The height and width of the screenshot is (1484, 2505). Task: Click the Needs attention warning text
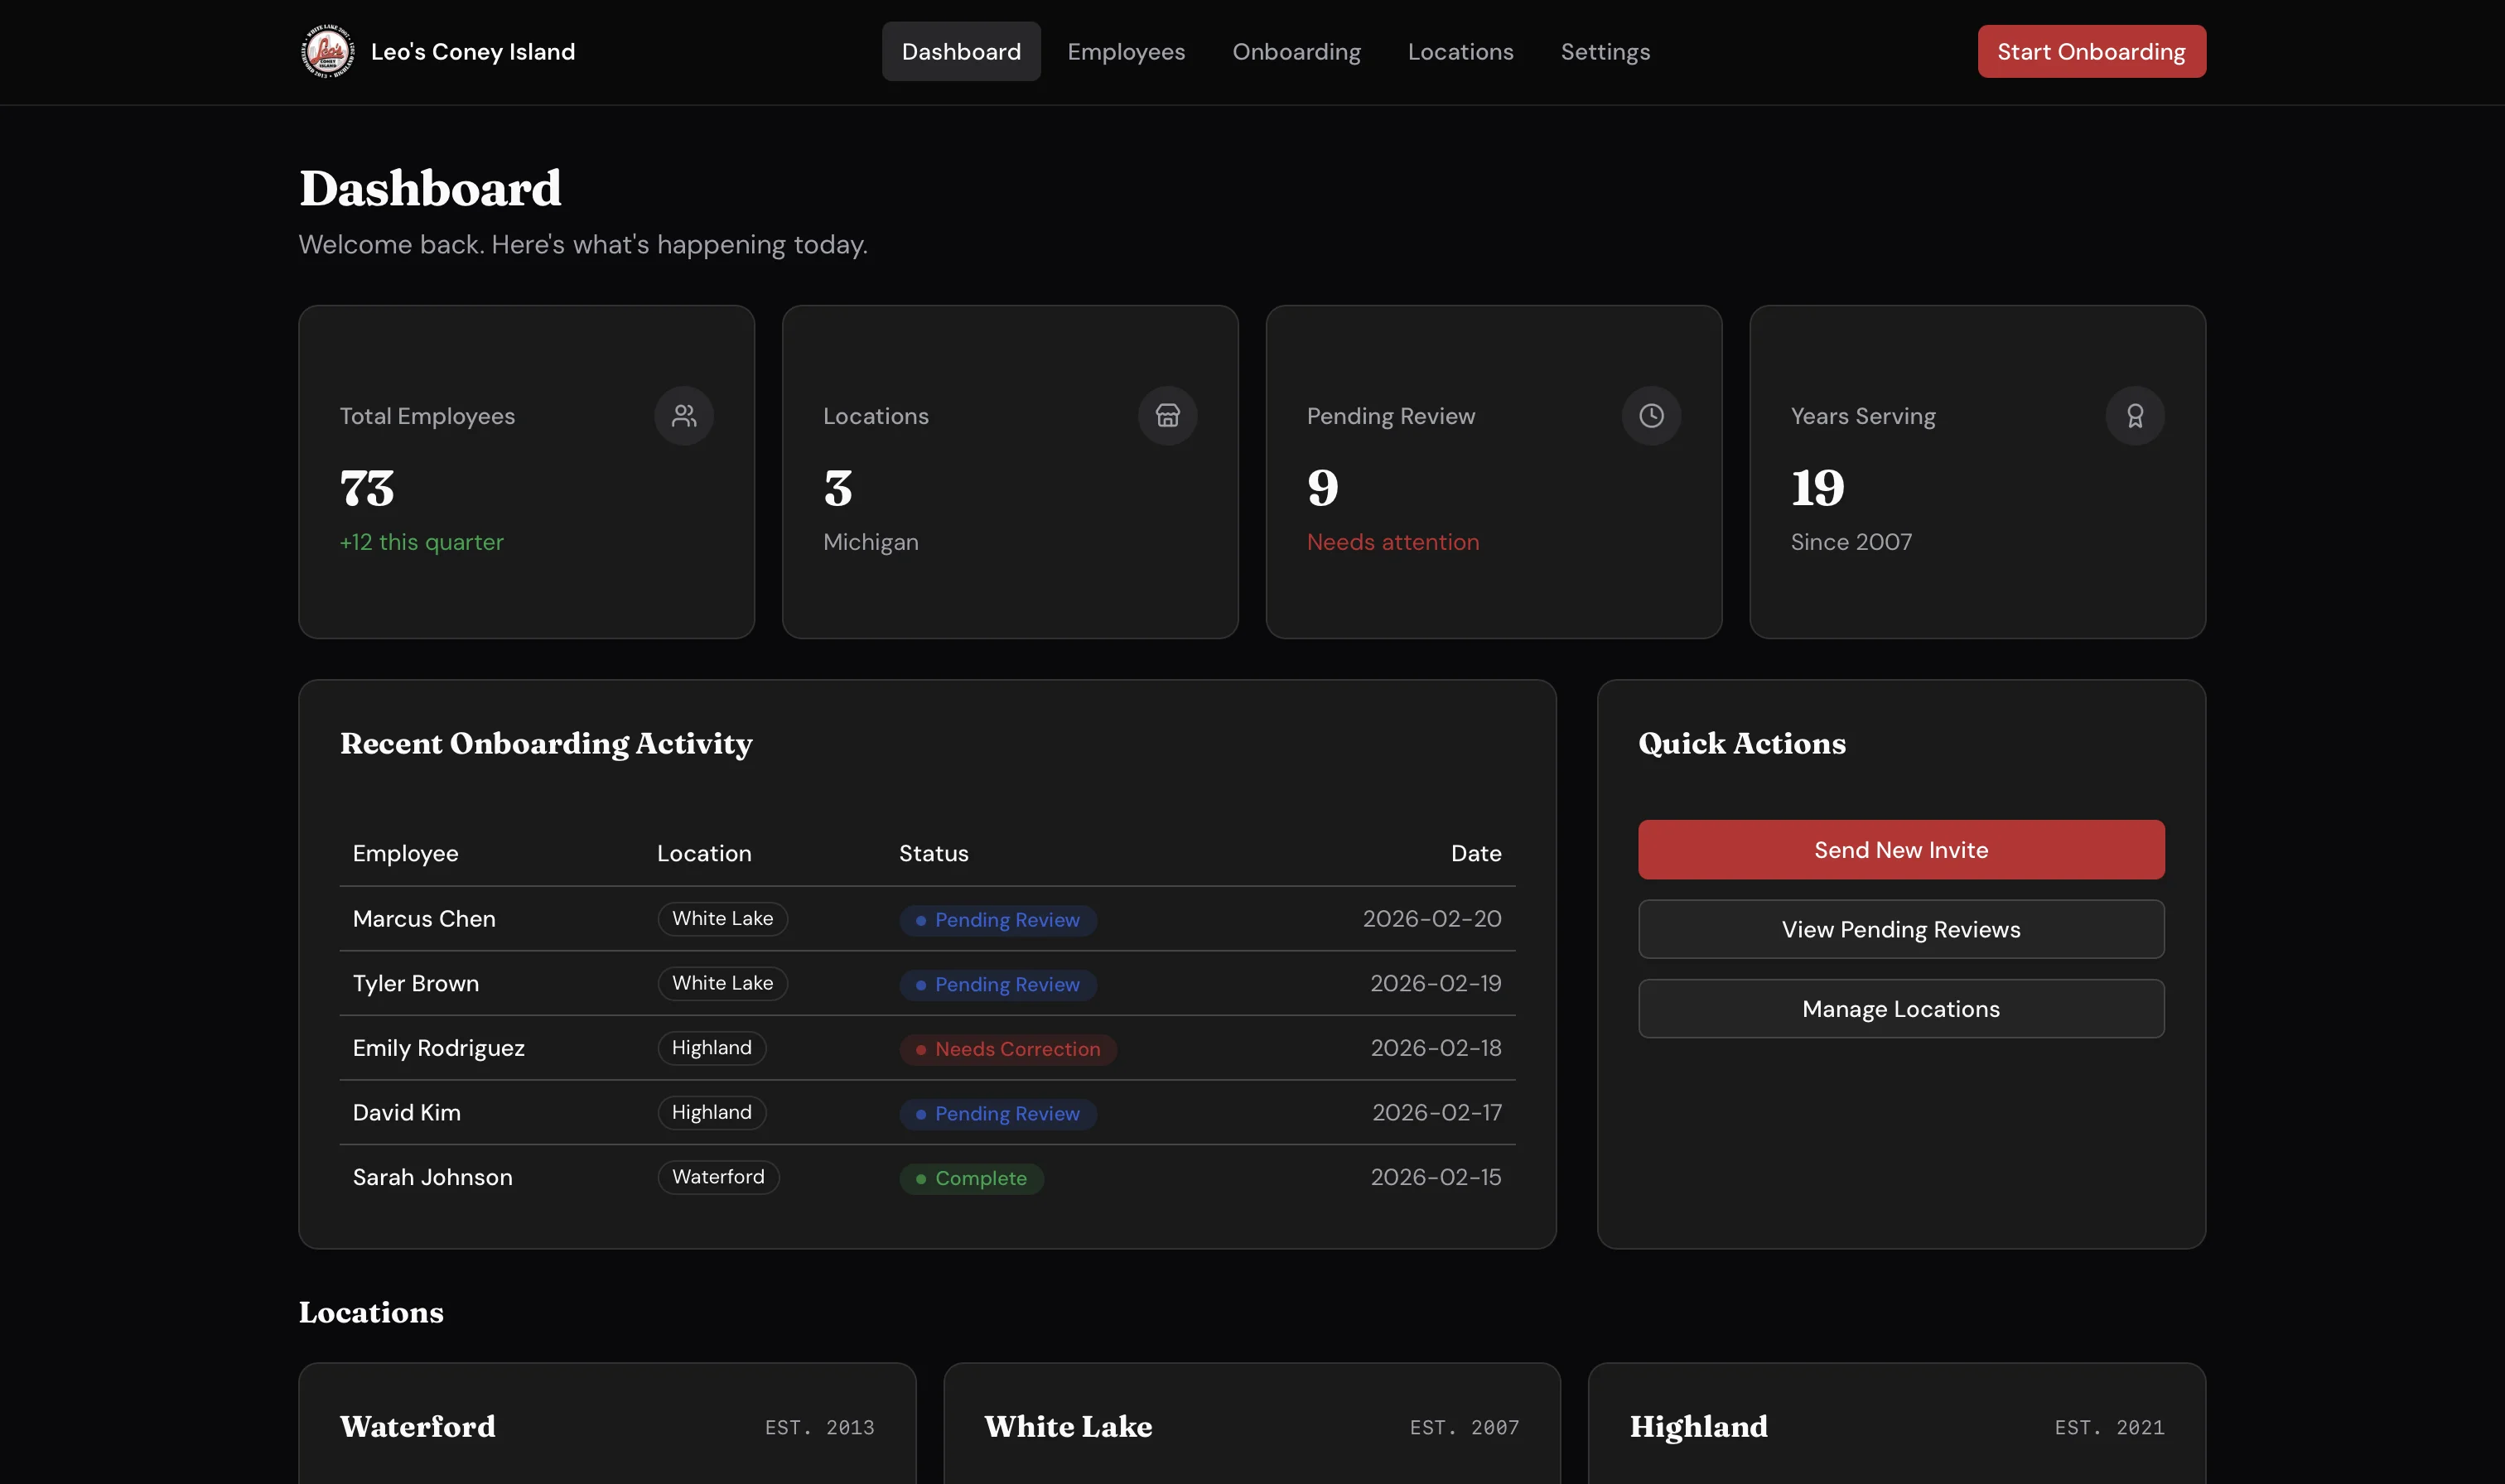point(1393,542)
